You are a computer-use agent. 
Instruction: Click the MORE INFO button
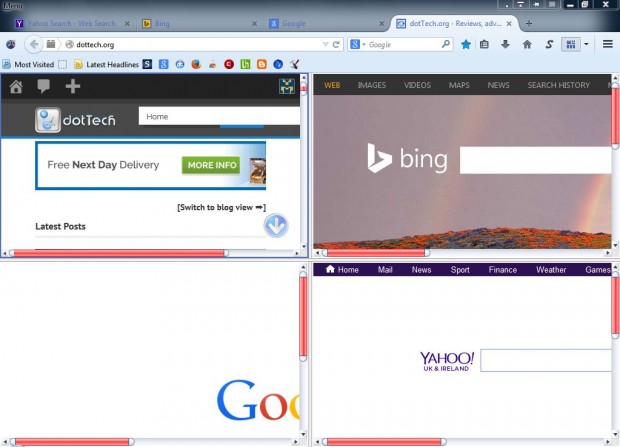211,165
